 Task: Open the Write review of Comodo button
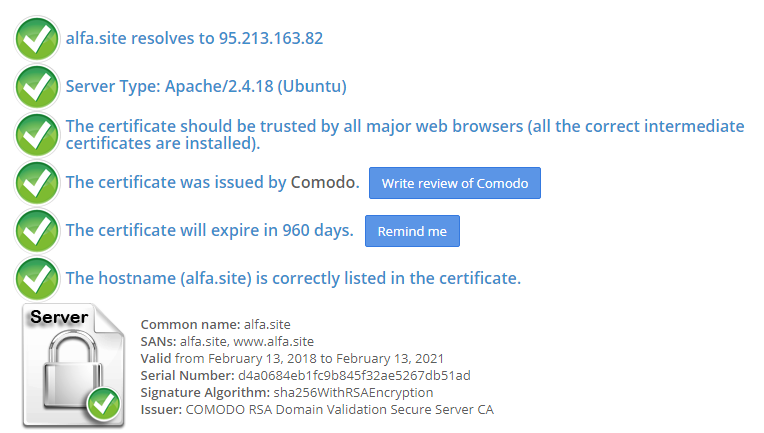[x=455, y=183]
